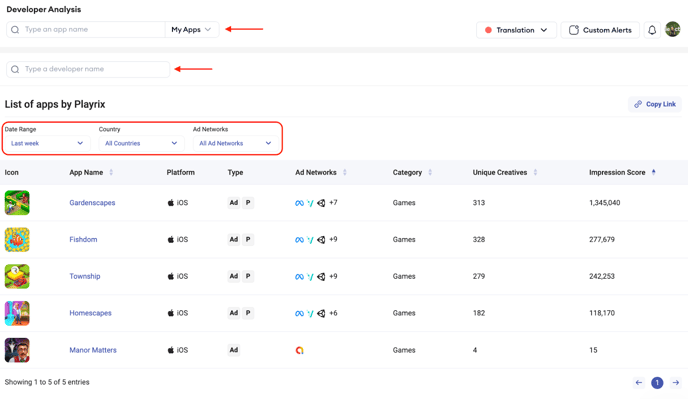Expand the Country All Countries dropdown

(x=141, y=144)
